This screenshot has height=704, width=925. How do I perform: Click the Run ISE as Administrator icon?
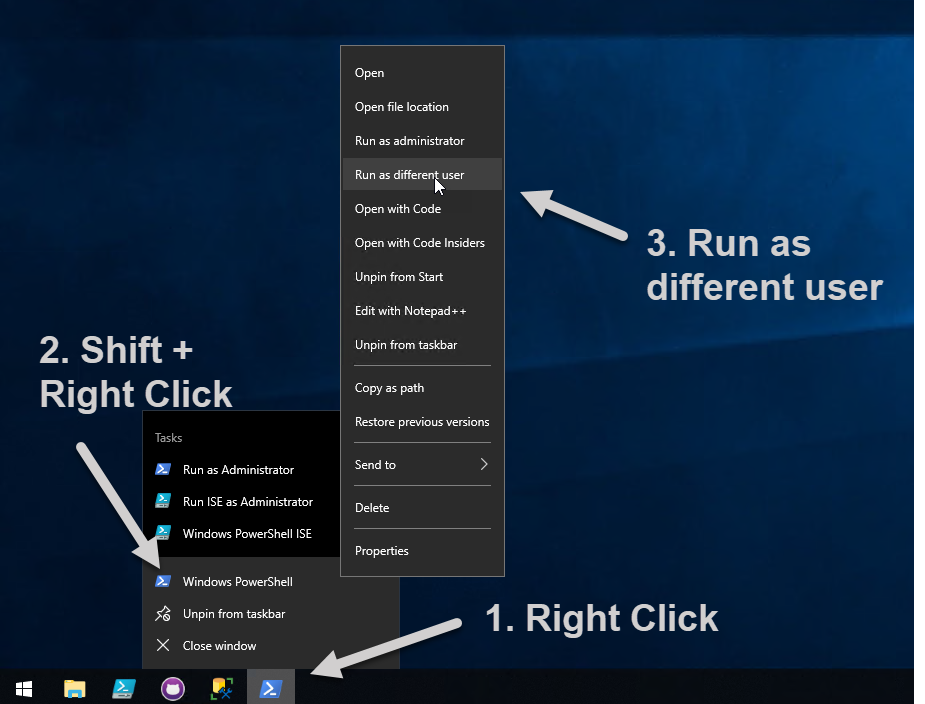pos(163,501)
